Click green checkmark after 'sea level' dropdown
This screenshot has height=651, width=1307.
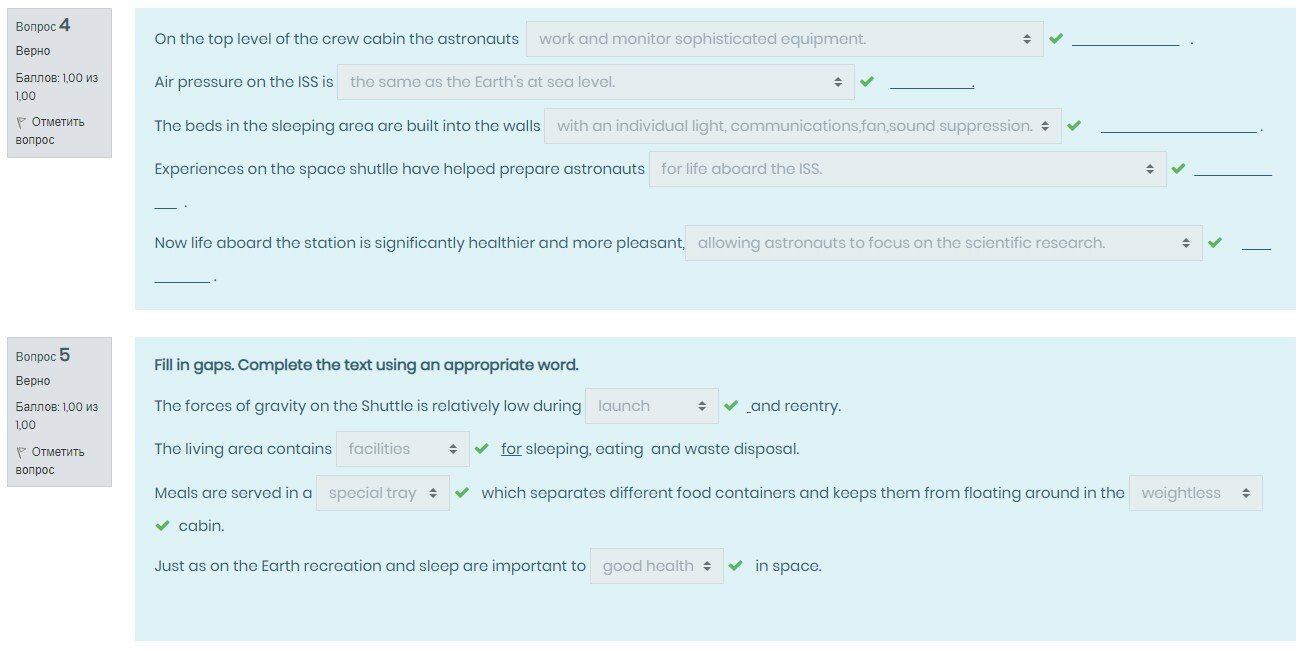(x=867, y=82)
